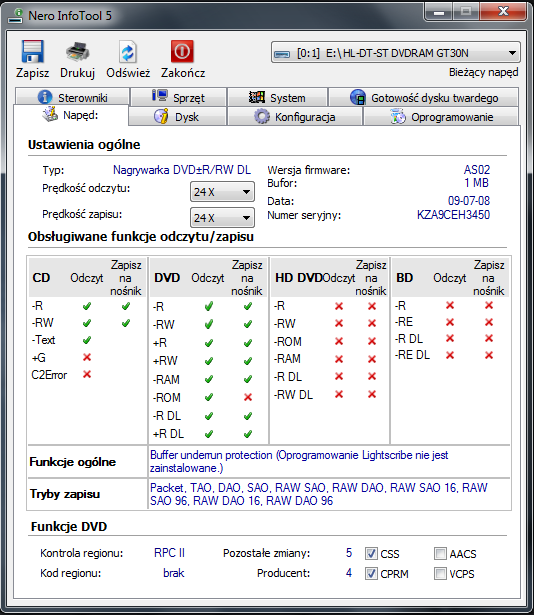Click the Zakończ red power icon
Viewport: 534px width, 615px height.
point(182,51)
